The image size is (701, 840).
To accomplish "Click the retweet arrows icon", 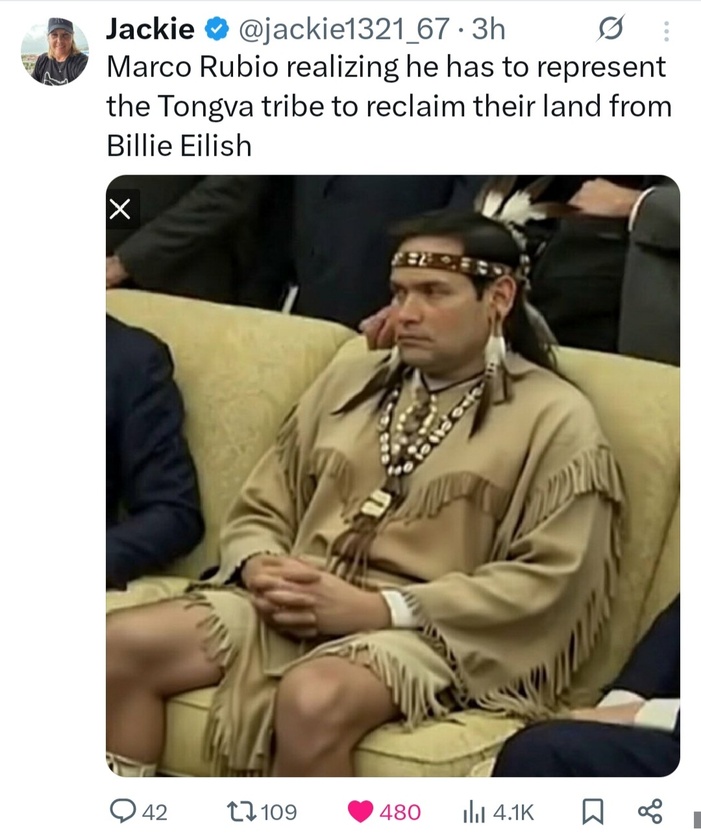I will coord(241,812).
